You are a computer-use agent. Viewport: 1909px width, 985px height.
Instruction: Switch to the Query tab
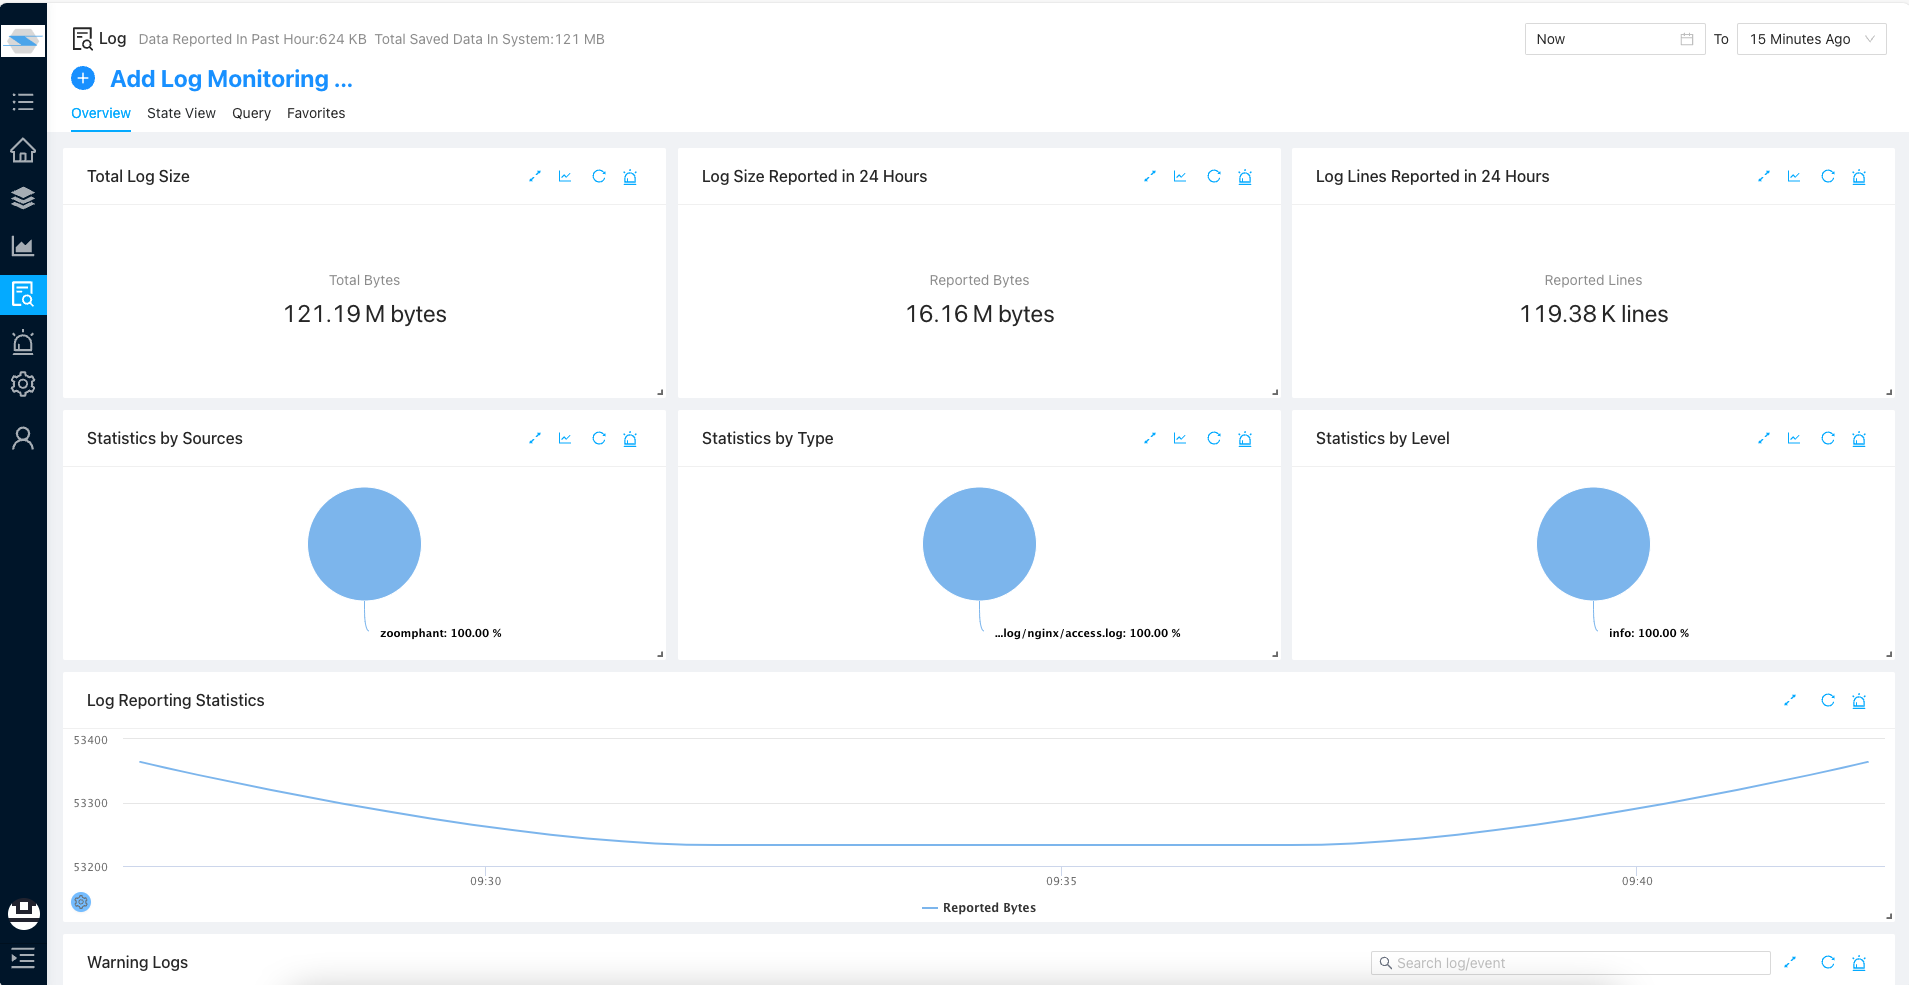tap(251, 114)
